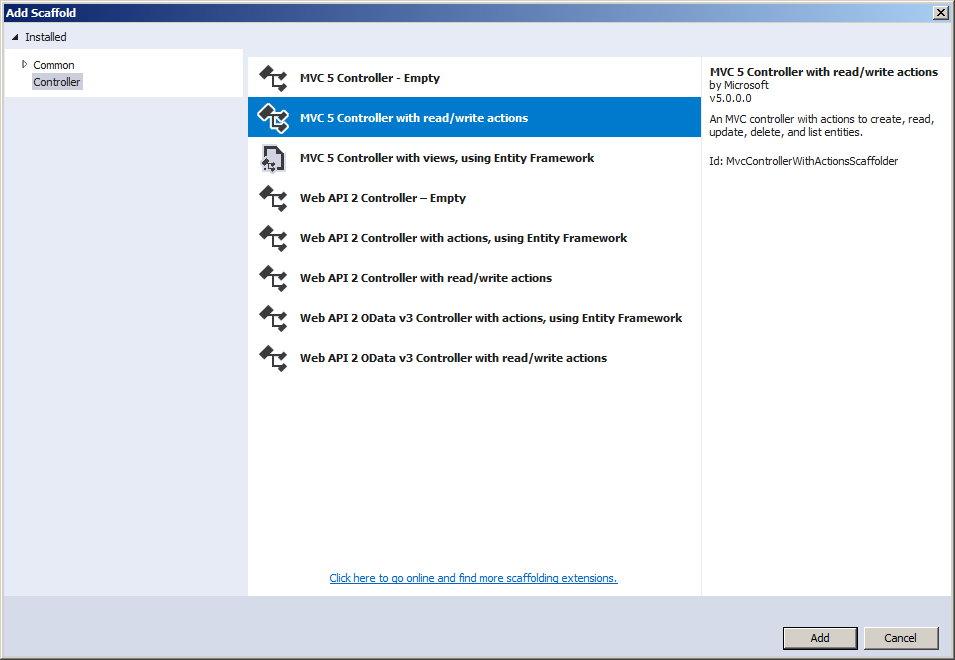Click the Cancel button
The image size is (955, 660).
tap(901, 638)
